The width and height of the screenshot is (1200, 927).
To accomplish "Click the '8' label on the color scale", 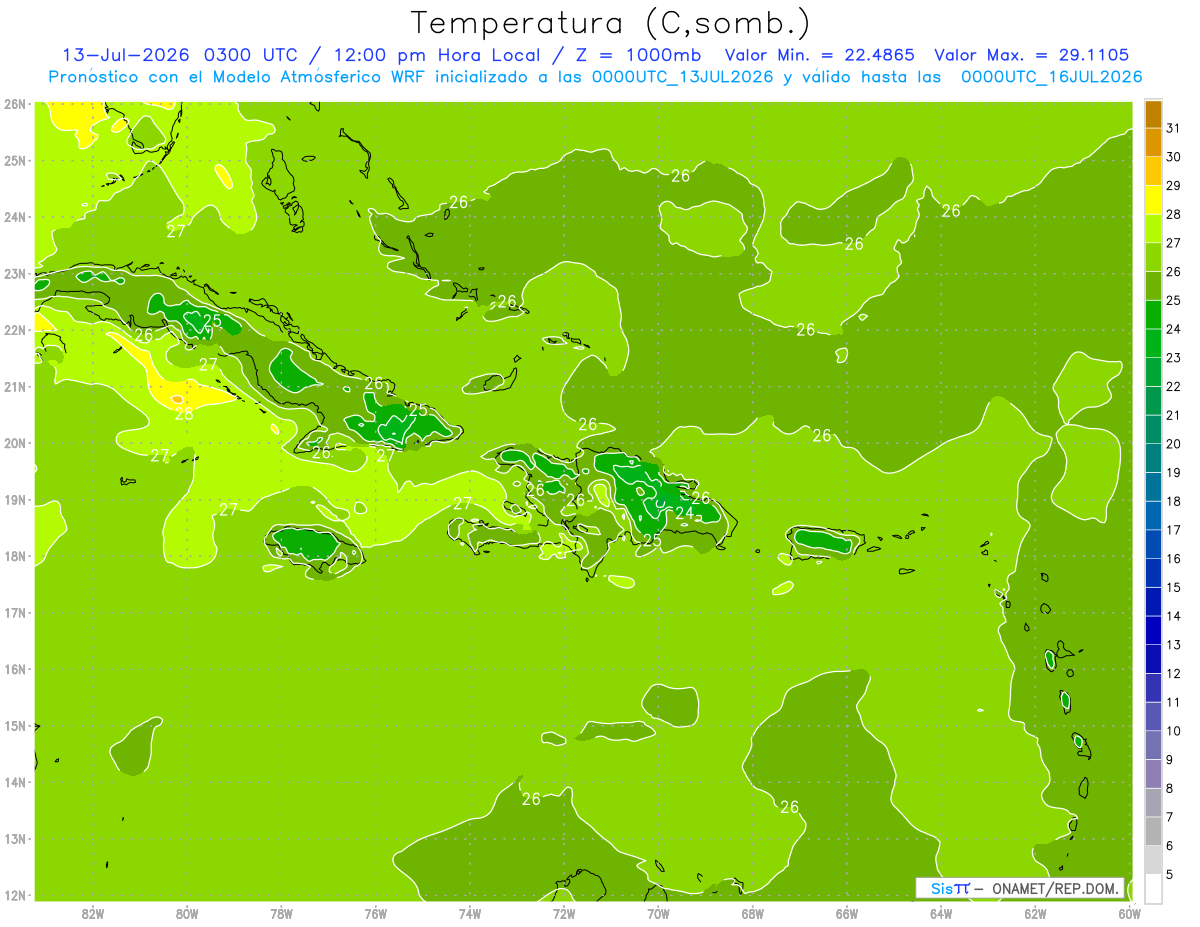I will 1171,788.
